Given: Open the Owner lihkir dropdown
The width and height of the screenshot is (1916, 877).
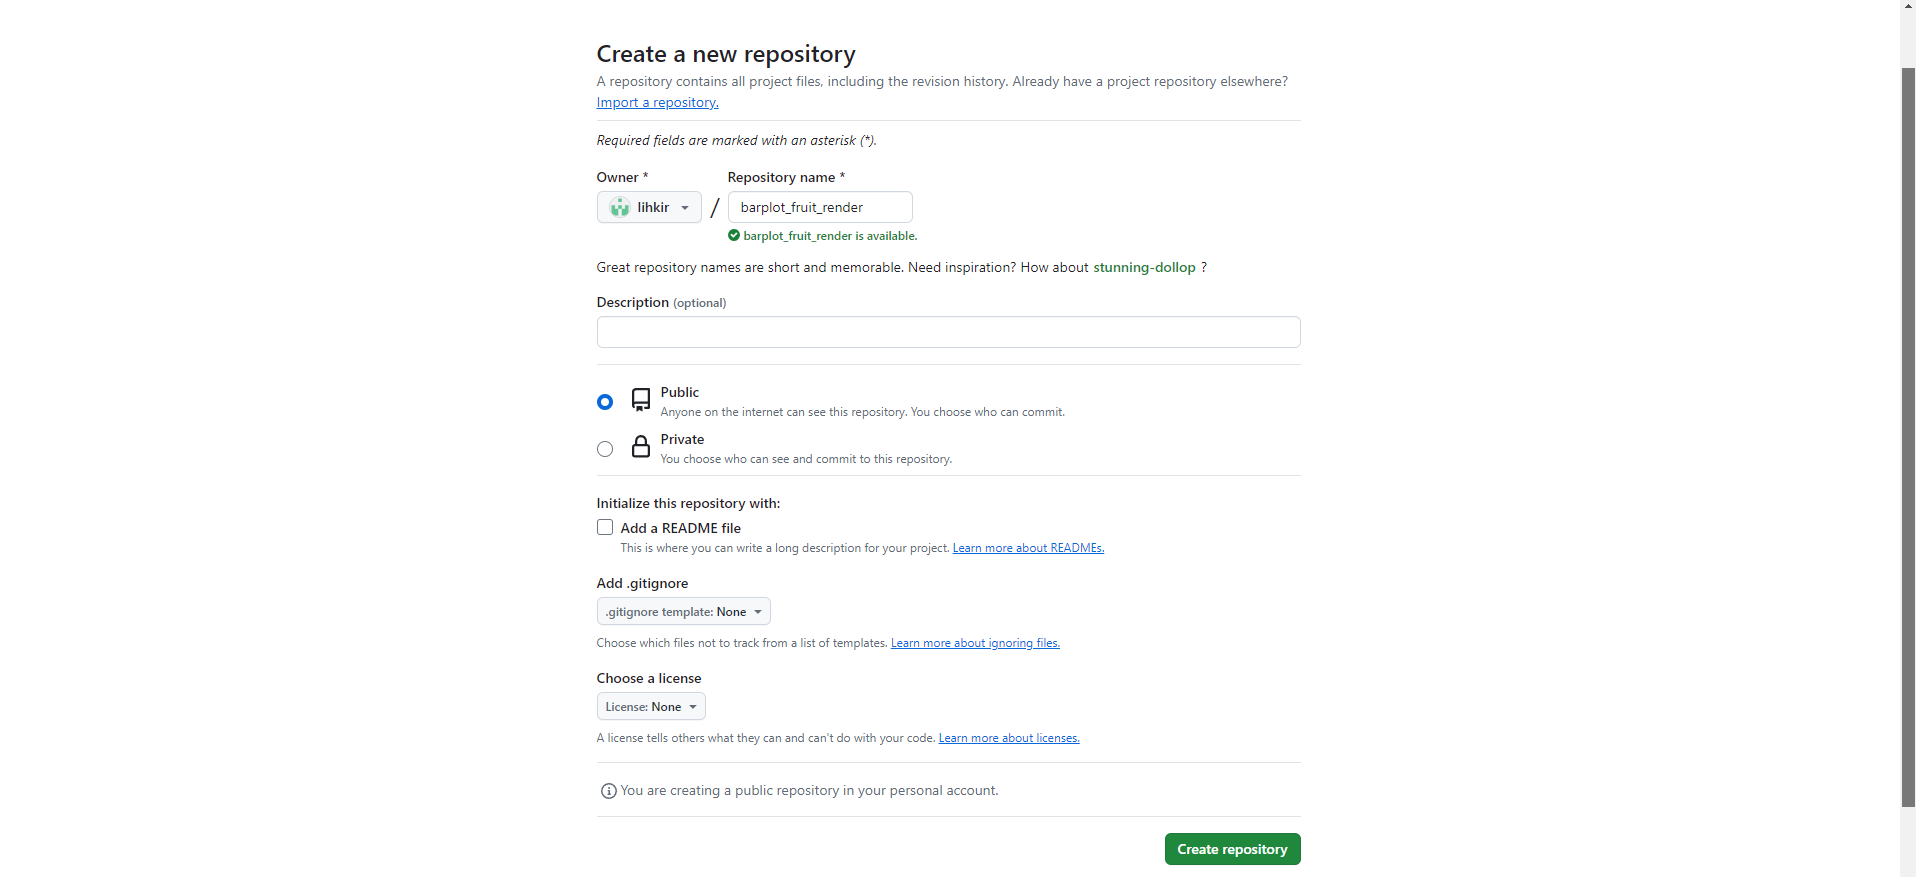Looking at the screenshot, I should (649, 207).
